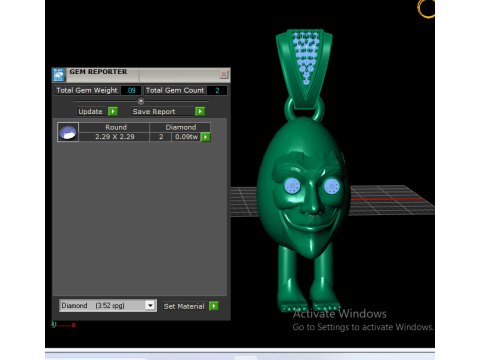Click the 'Total Gem Weight' label

tap(87, 90)
